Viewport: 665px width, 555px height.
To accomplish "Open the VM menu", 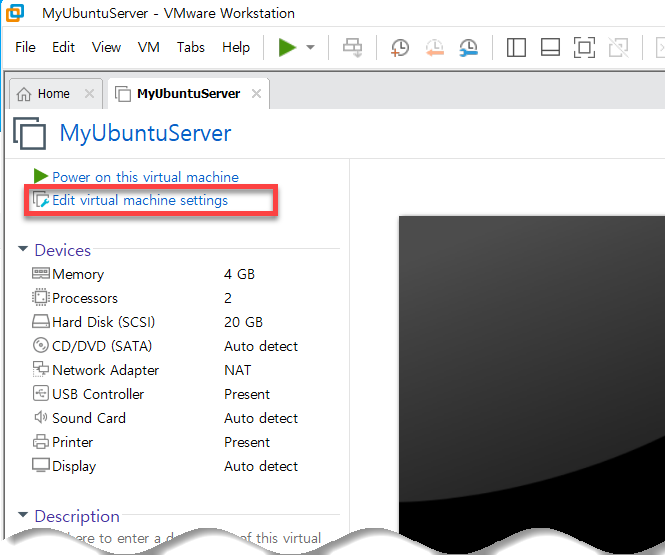I will tap(148, 47).
